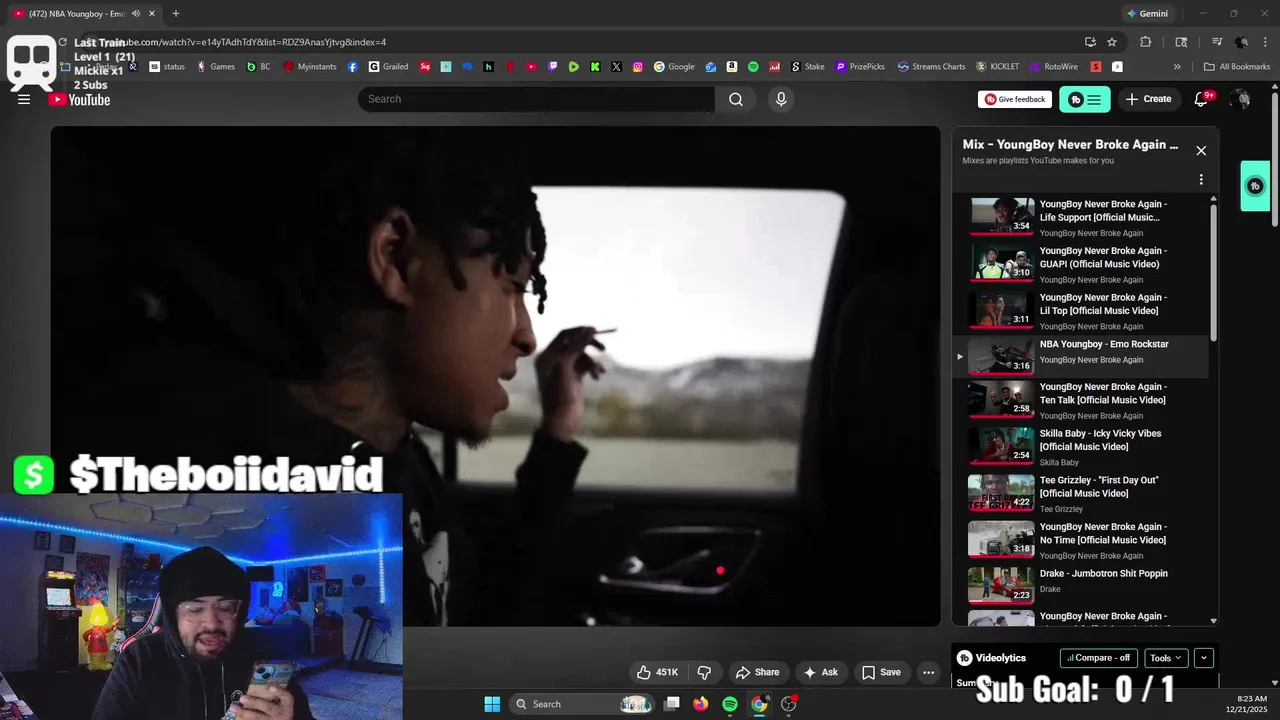Screen dimensions: 1280x720
Task: Click the Ask button under the video
Action: pos(821,672)
